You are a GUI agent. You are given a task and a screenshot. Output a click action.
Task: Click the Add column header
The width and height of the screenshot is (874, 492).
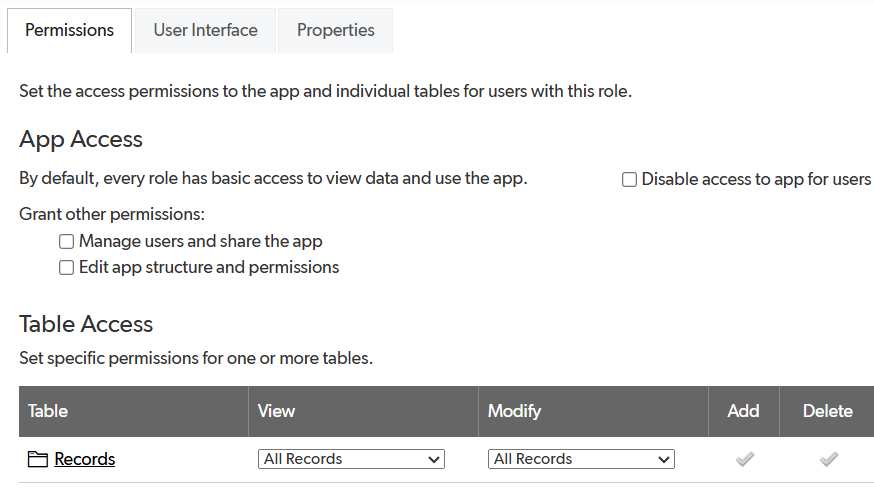click(743, 411)
